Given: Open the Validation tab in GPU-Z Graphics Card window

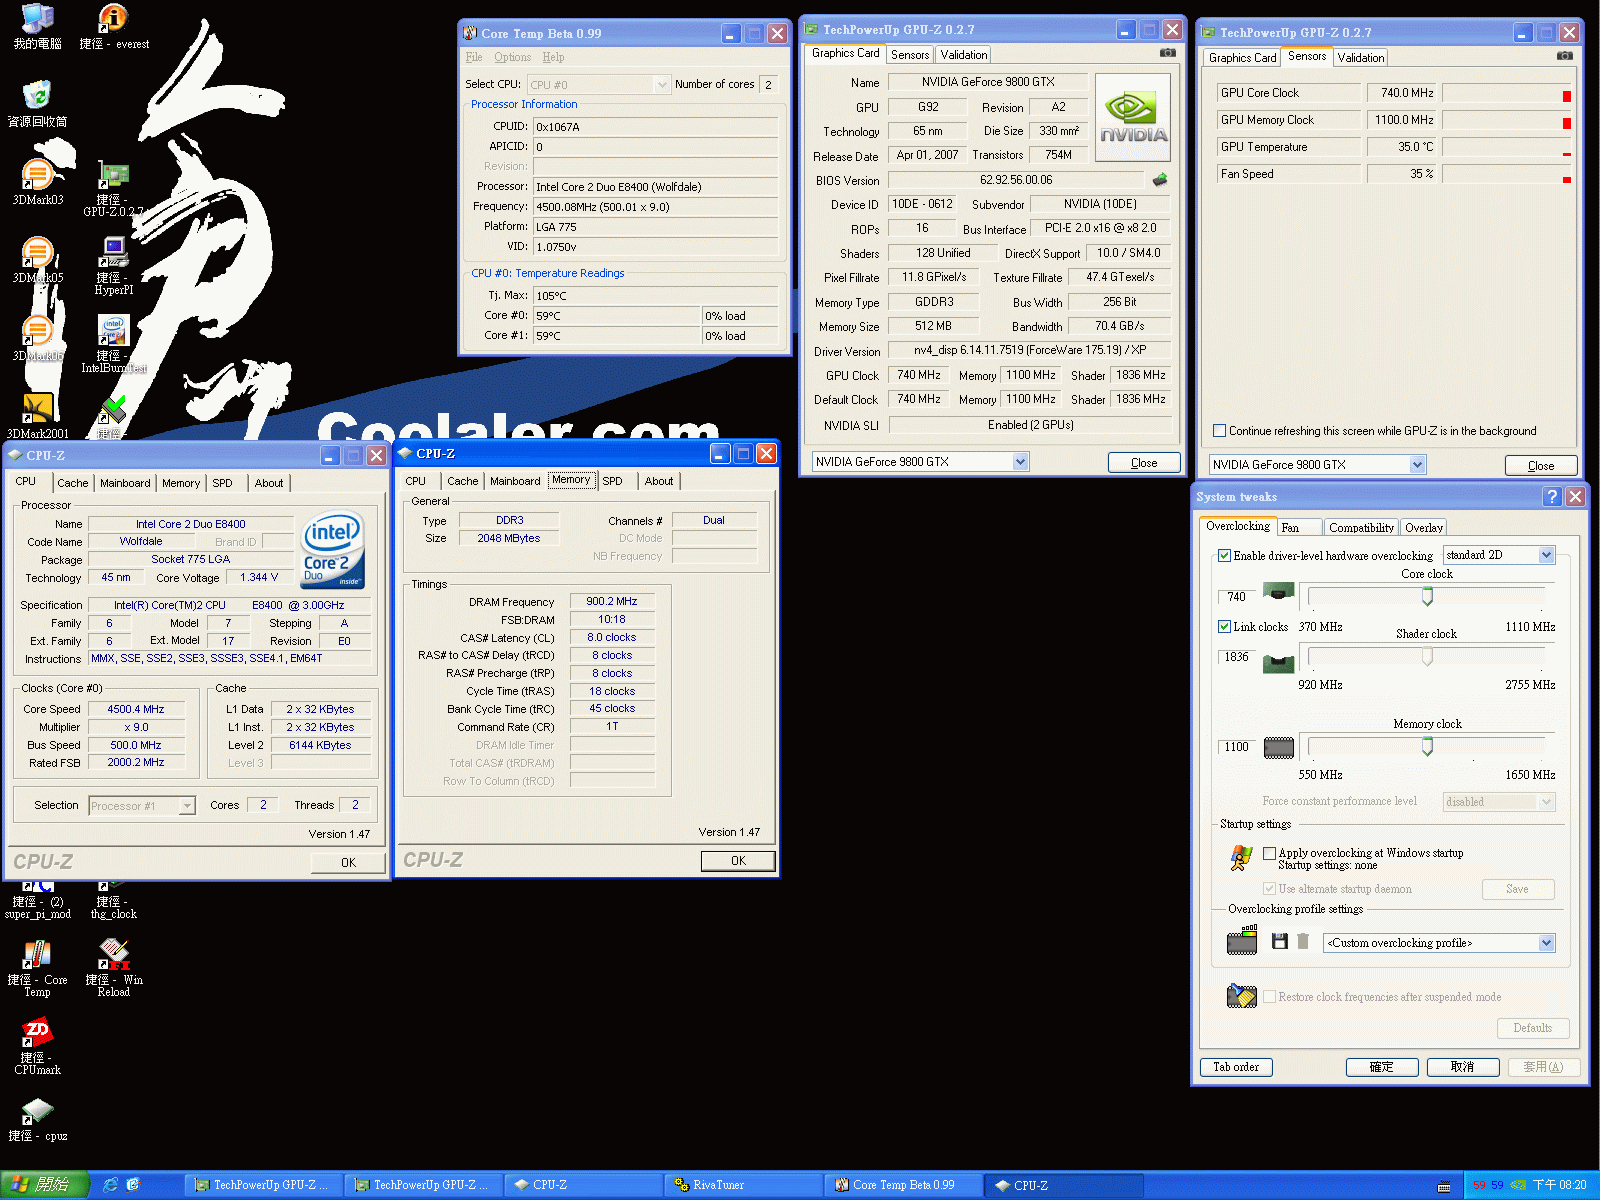Looking at the screenshot, I should click(964, 55).
